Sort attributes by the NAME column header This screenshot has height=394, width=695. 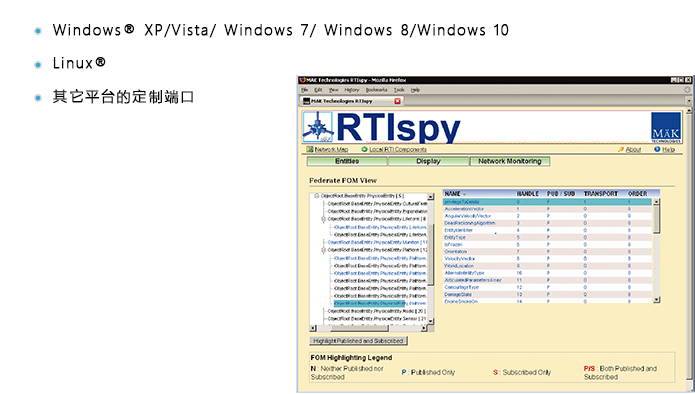point(453,194)
